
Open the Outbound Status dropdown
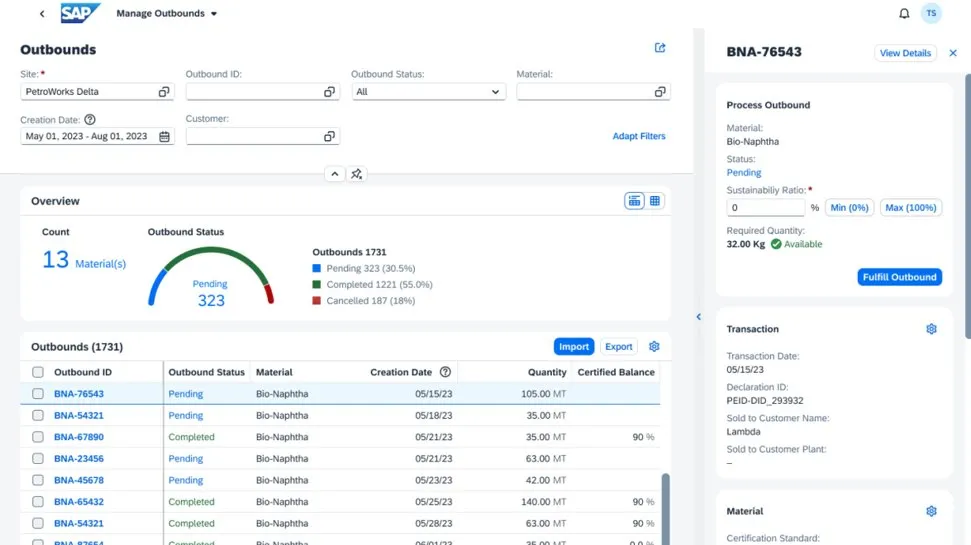[x=427, y=92]
